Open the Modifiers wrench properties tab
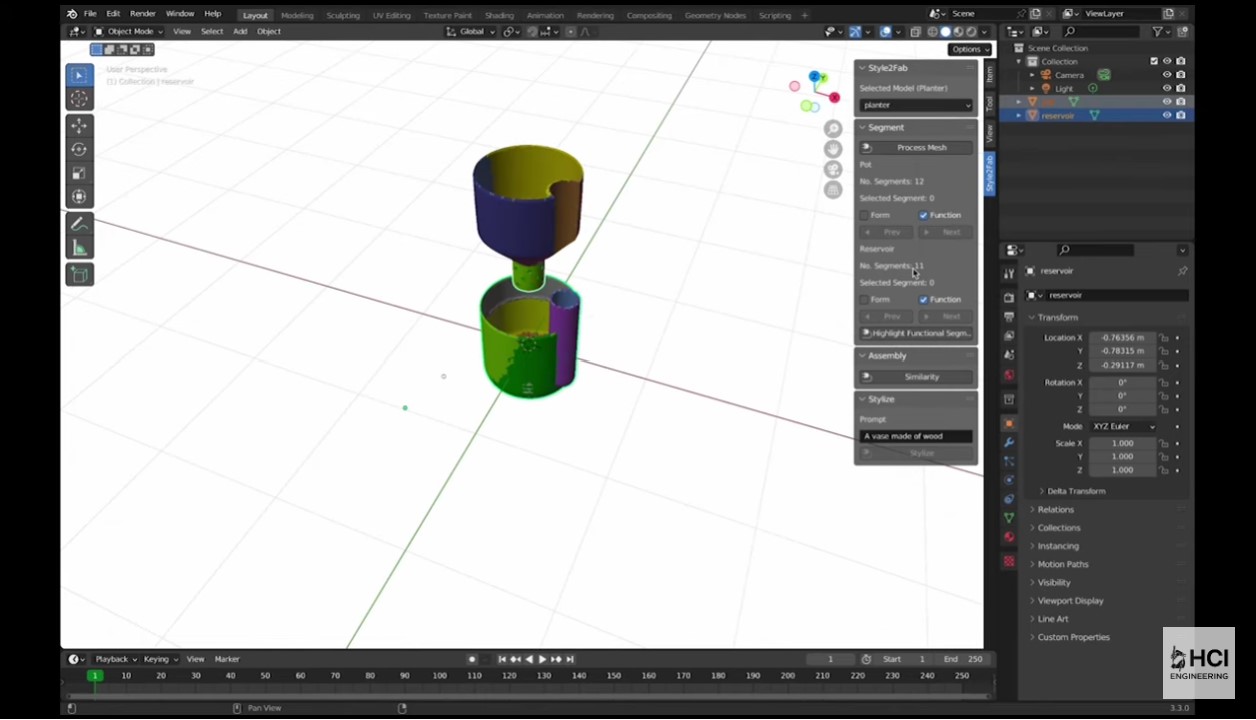The width and height of the screenshot is (1256, 720). tap(1009, 442)
